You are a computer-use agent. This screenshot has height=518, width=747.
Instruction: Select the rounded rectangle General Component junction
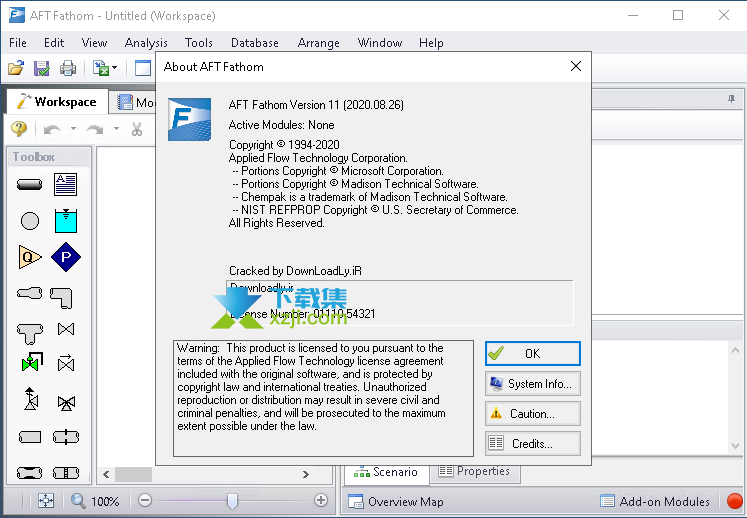(x=30, y=437)
